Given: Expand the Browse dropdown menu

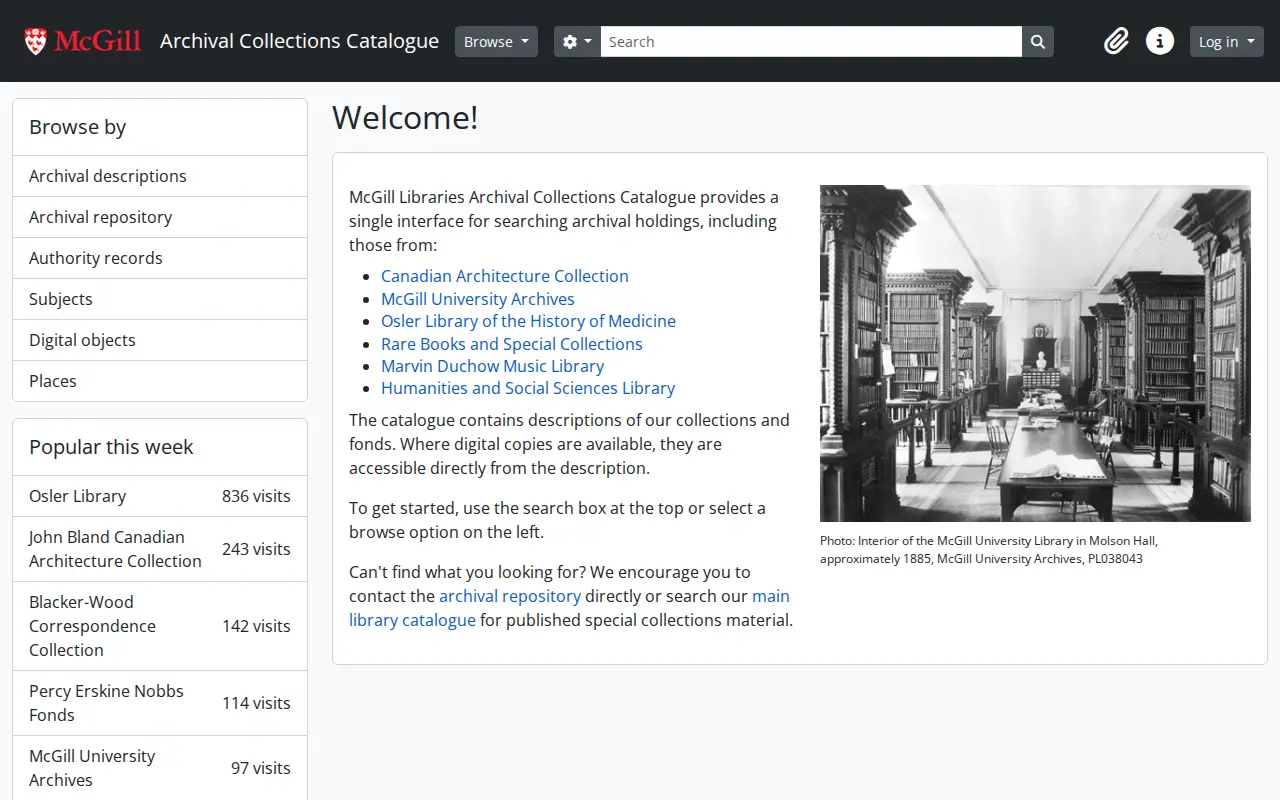Looking at the screenshot, I should [x=496, y=41].
